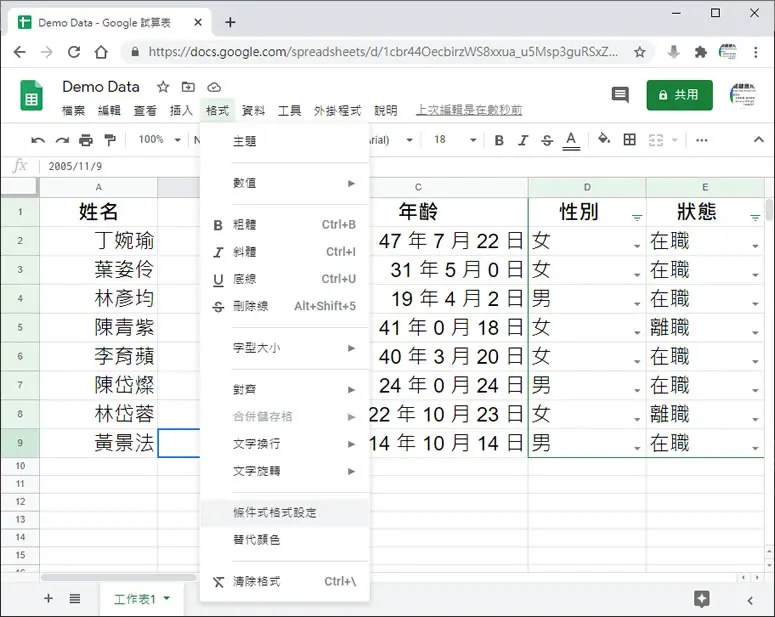The image size is (775, 617).
Task: Star the Demo Data document
Action: tap(163, 87)
